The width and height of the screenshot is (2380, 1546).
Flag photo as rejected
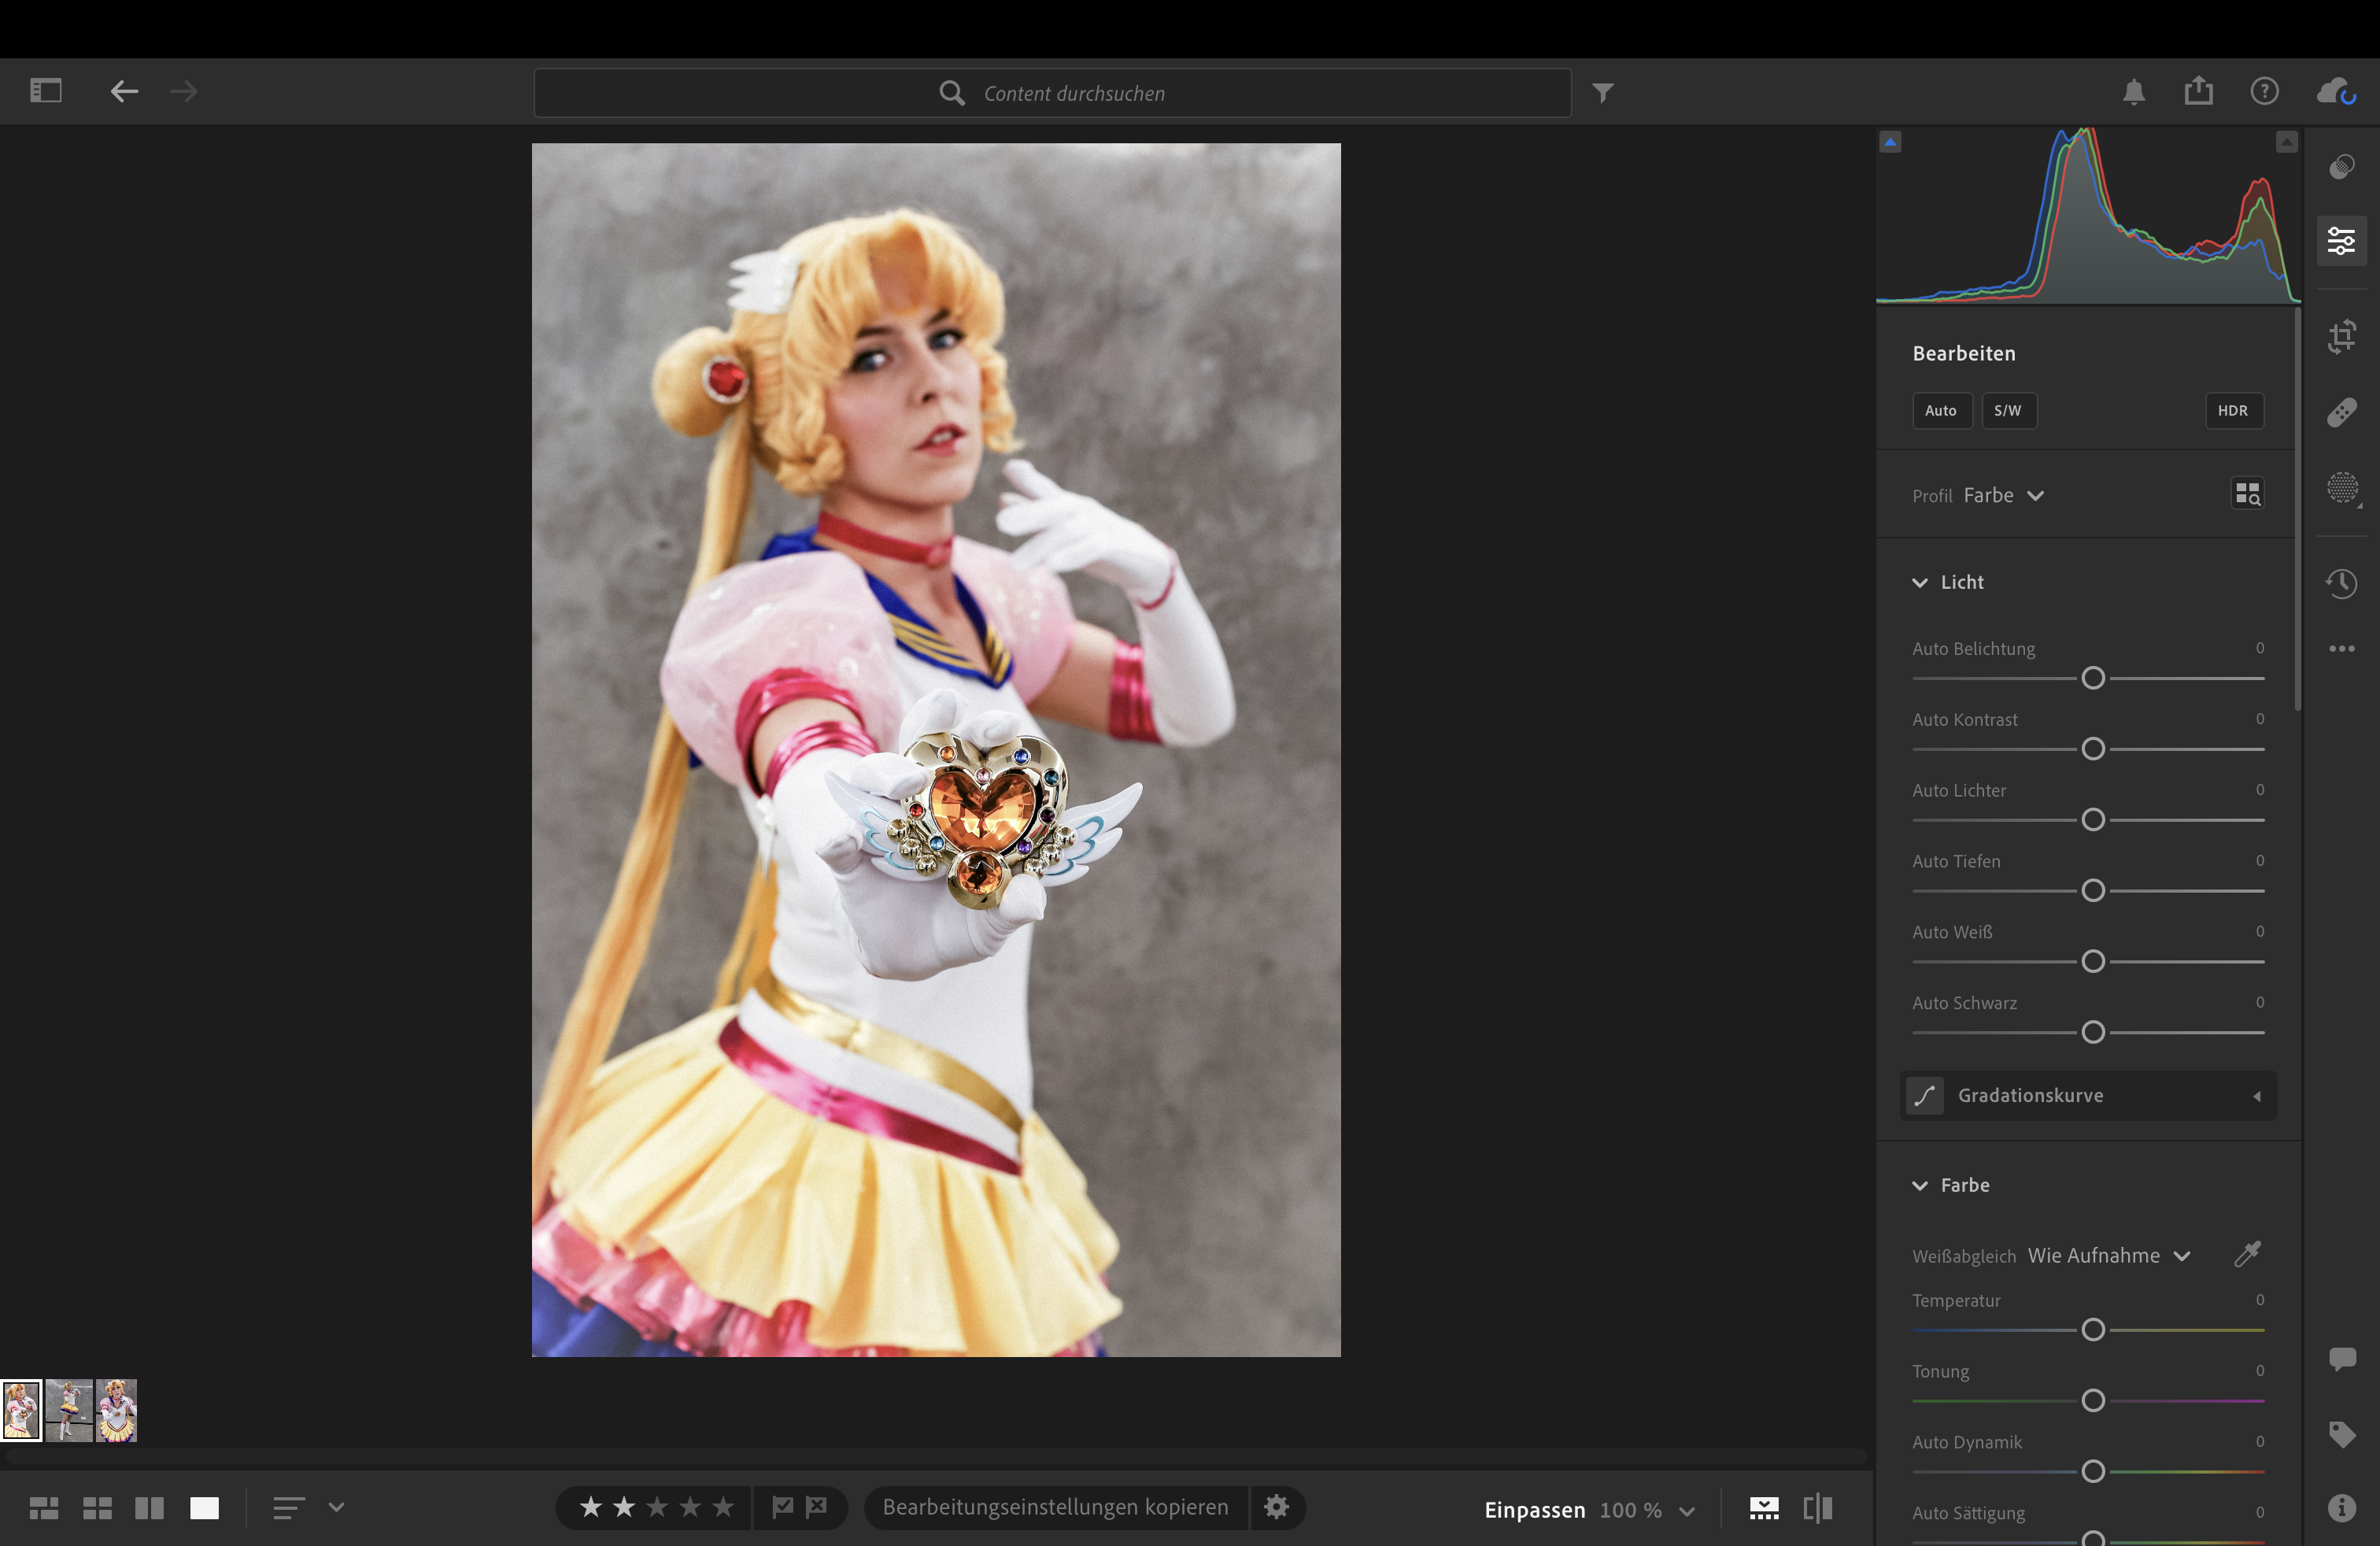coord(817,1507)
